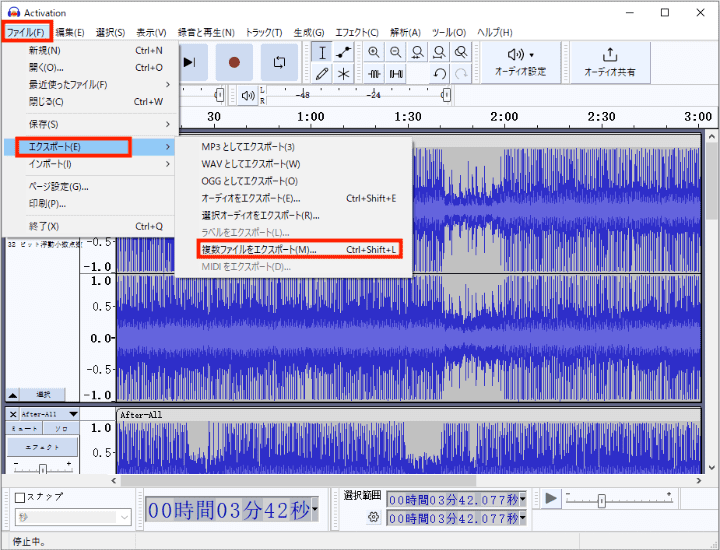Click the Redo arrow icon
The height and width of the screenshot is (550, 720).
(461, 73)
